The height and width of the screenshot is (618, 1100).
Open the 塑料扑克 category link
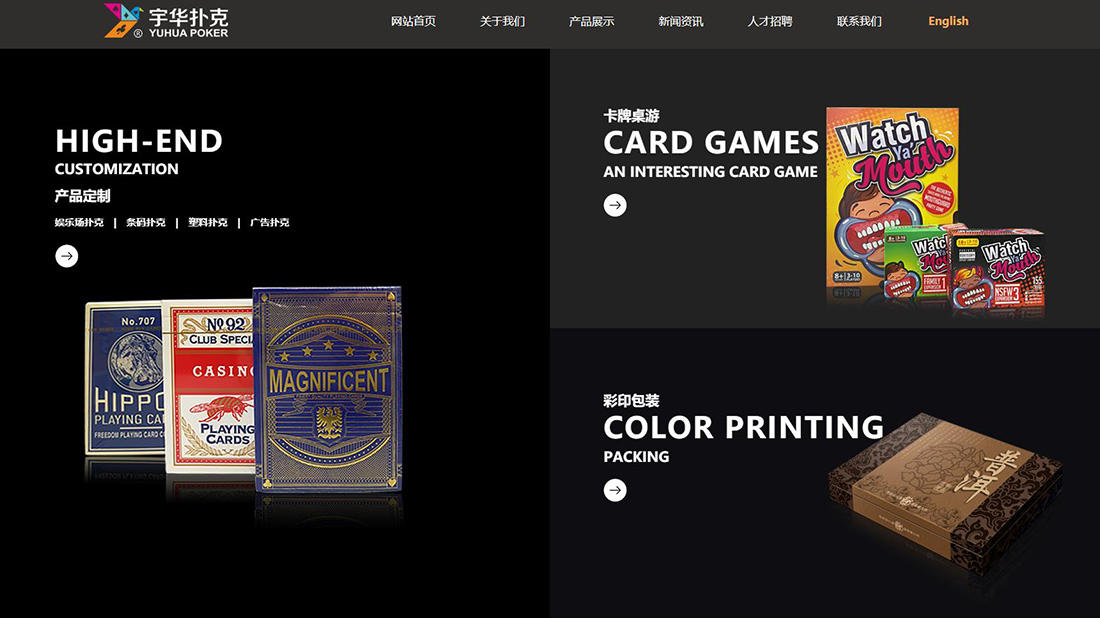pyautogui.click(x=208, y=222)
